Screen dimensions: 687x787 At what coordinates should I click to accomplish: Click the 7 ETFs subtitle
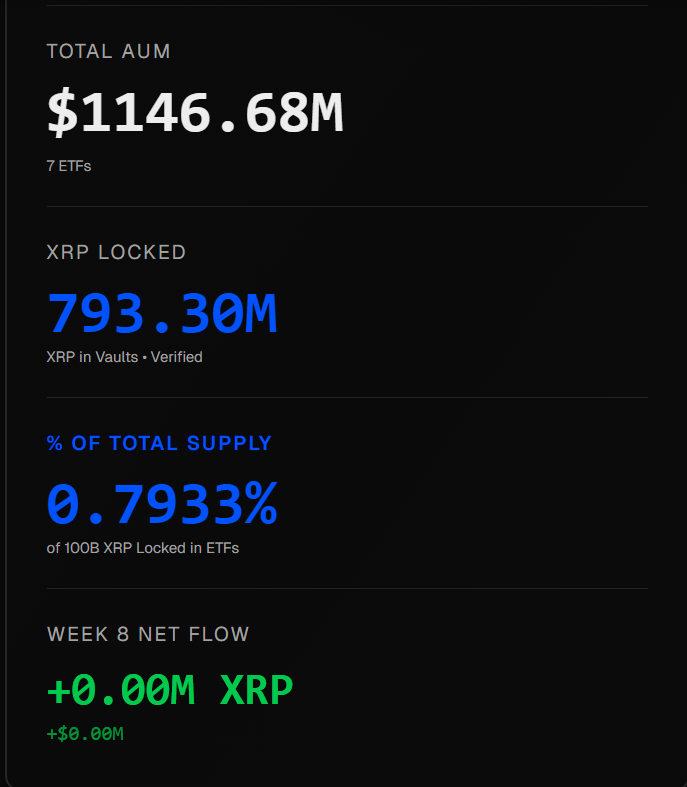(x=68, y=166)
